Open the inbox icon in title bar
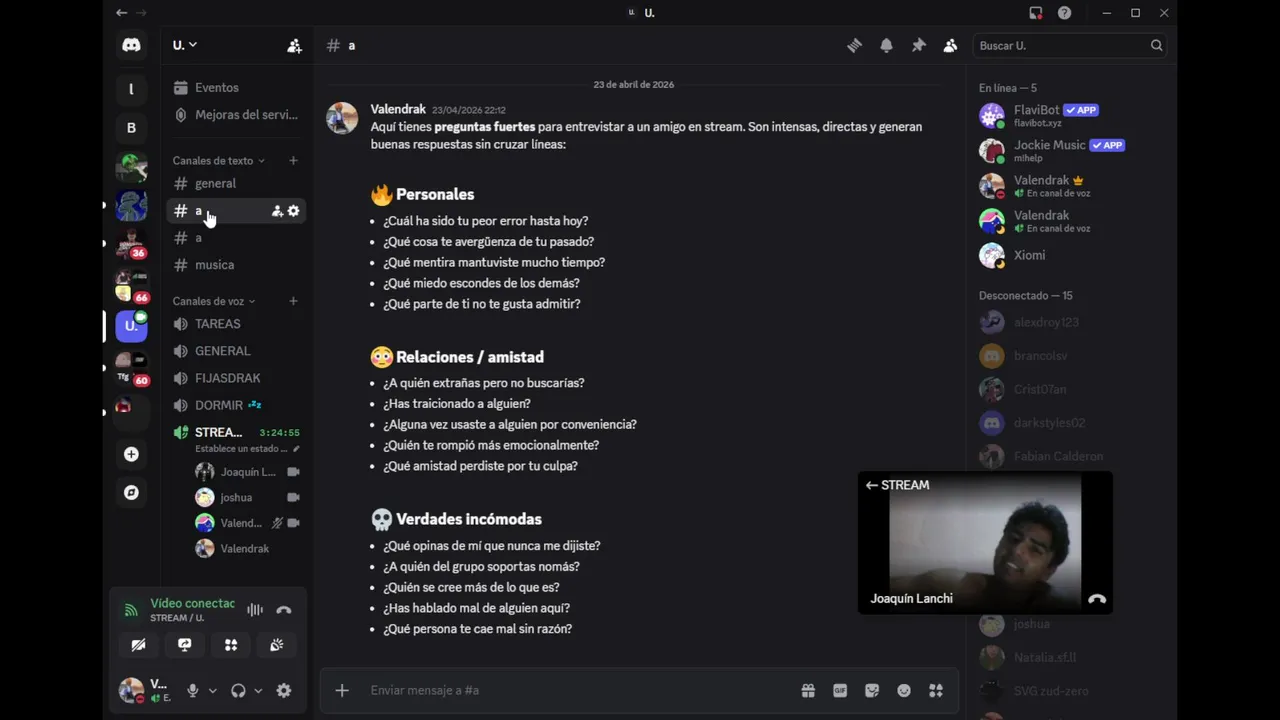1280x720 pixels. coord(1036,13)
